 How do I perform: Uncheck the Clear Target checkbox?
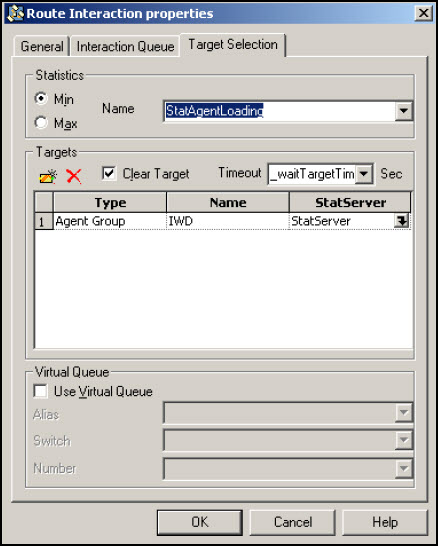[109, 173]
